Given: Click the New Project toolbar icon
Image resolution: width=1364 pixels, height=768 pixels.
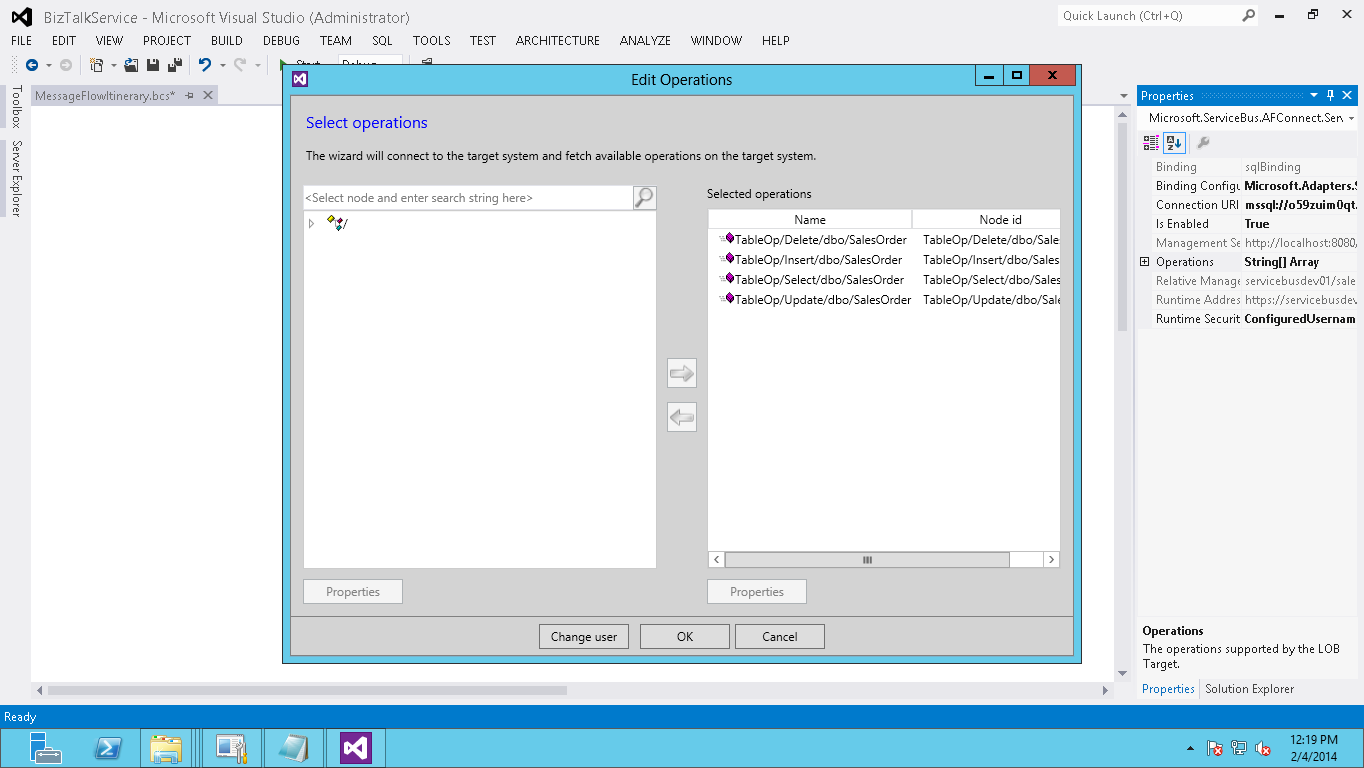Looking at the screenshot, I should [x=96, y=65].
